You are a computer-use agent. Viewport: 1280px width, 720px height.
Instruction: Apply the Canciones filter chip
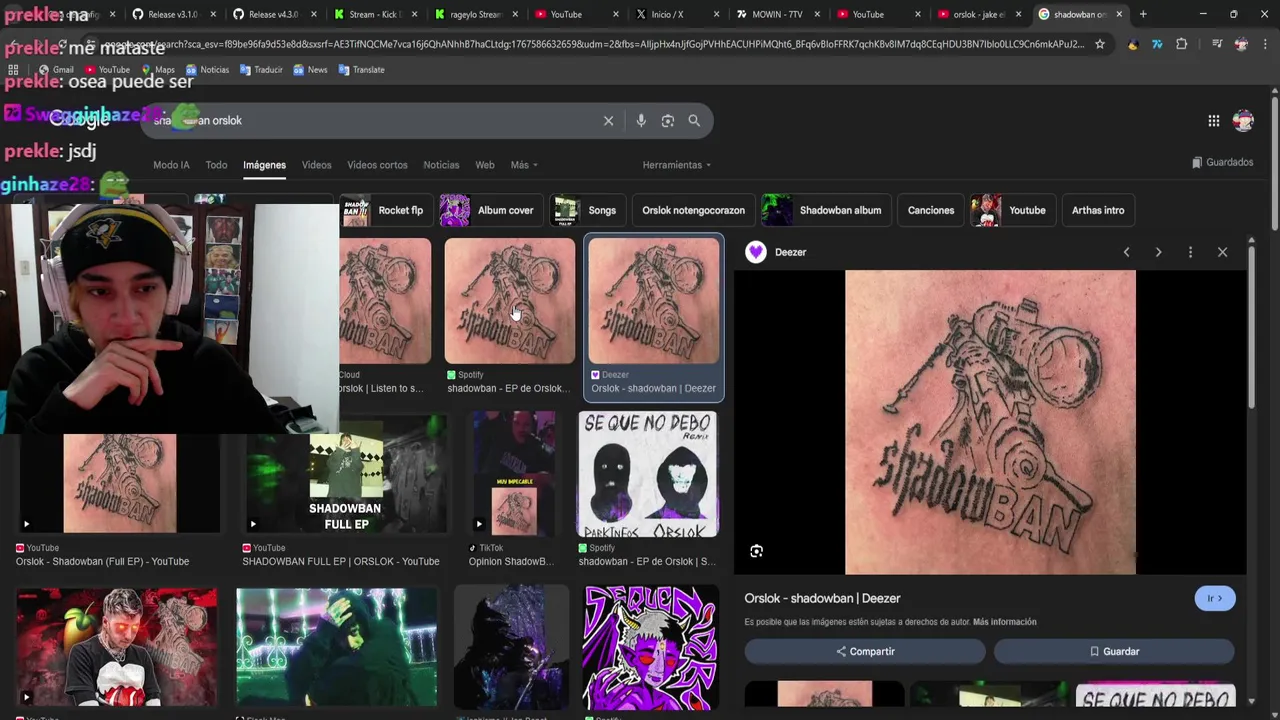(931, 210)
